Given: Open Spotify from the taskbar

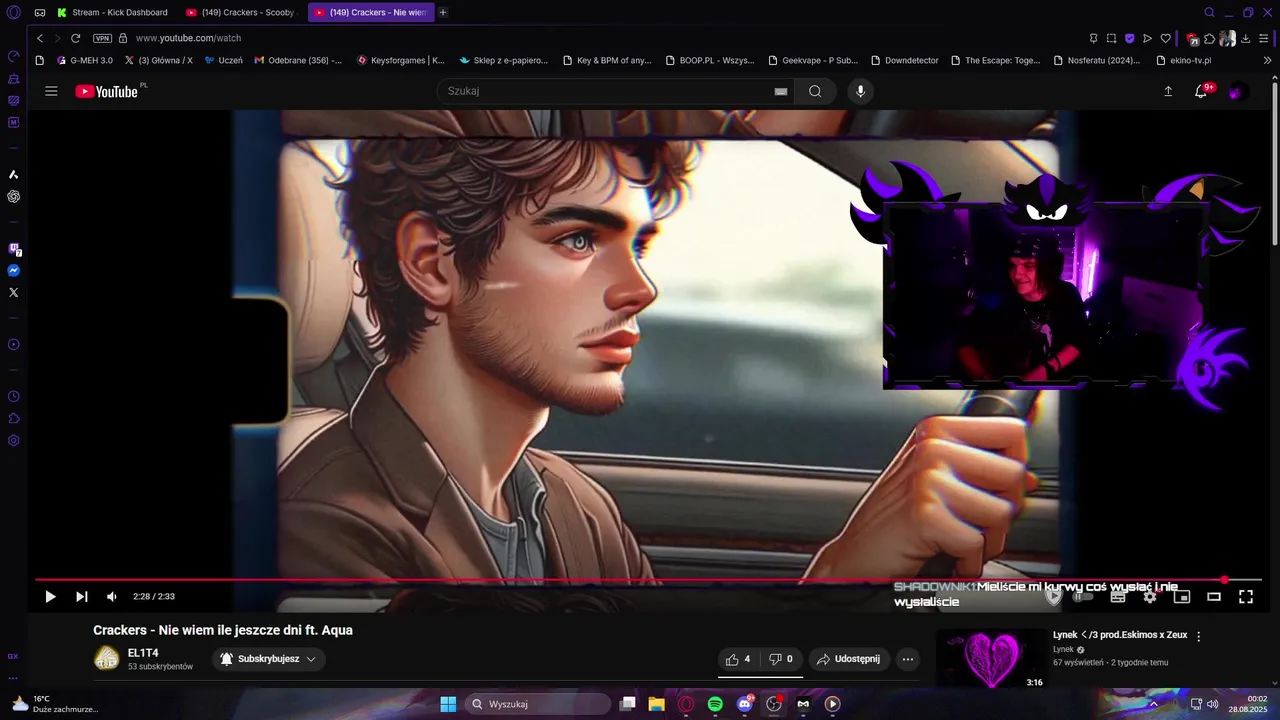Looking at the screenshot, I should (715, 704).
